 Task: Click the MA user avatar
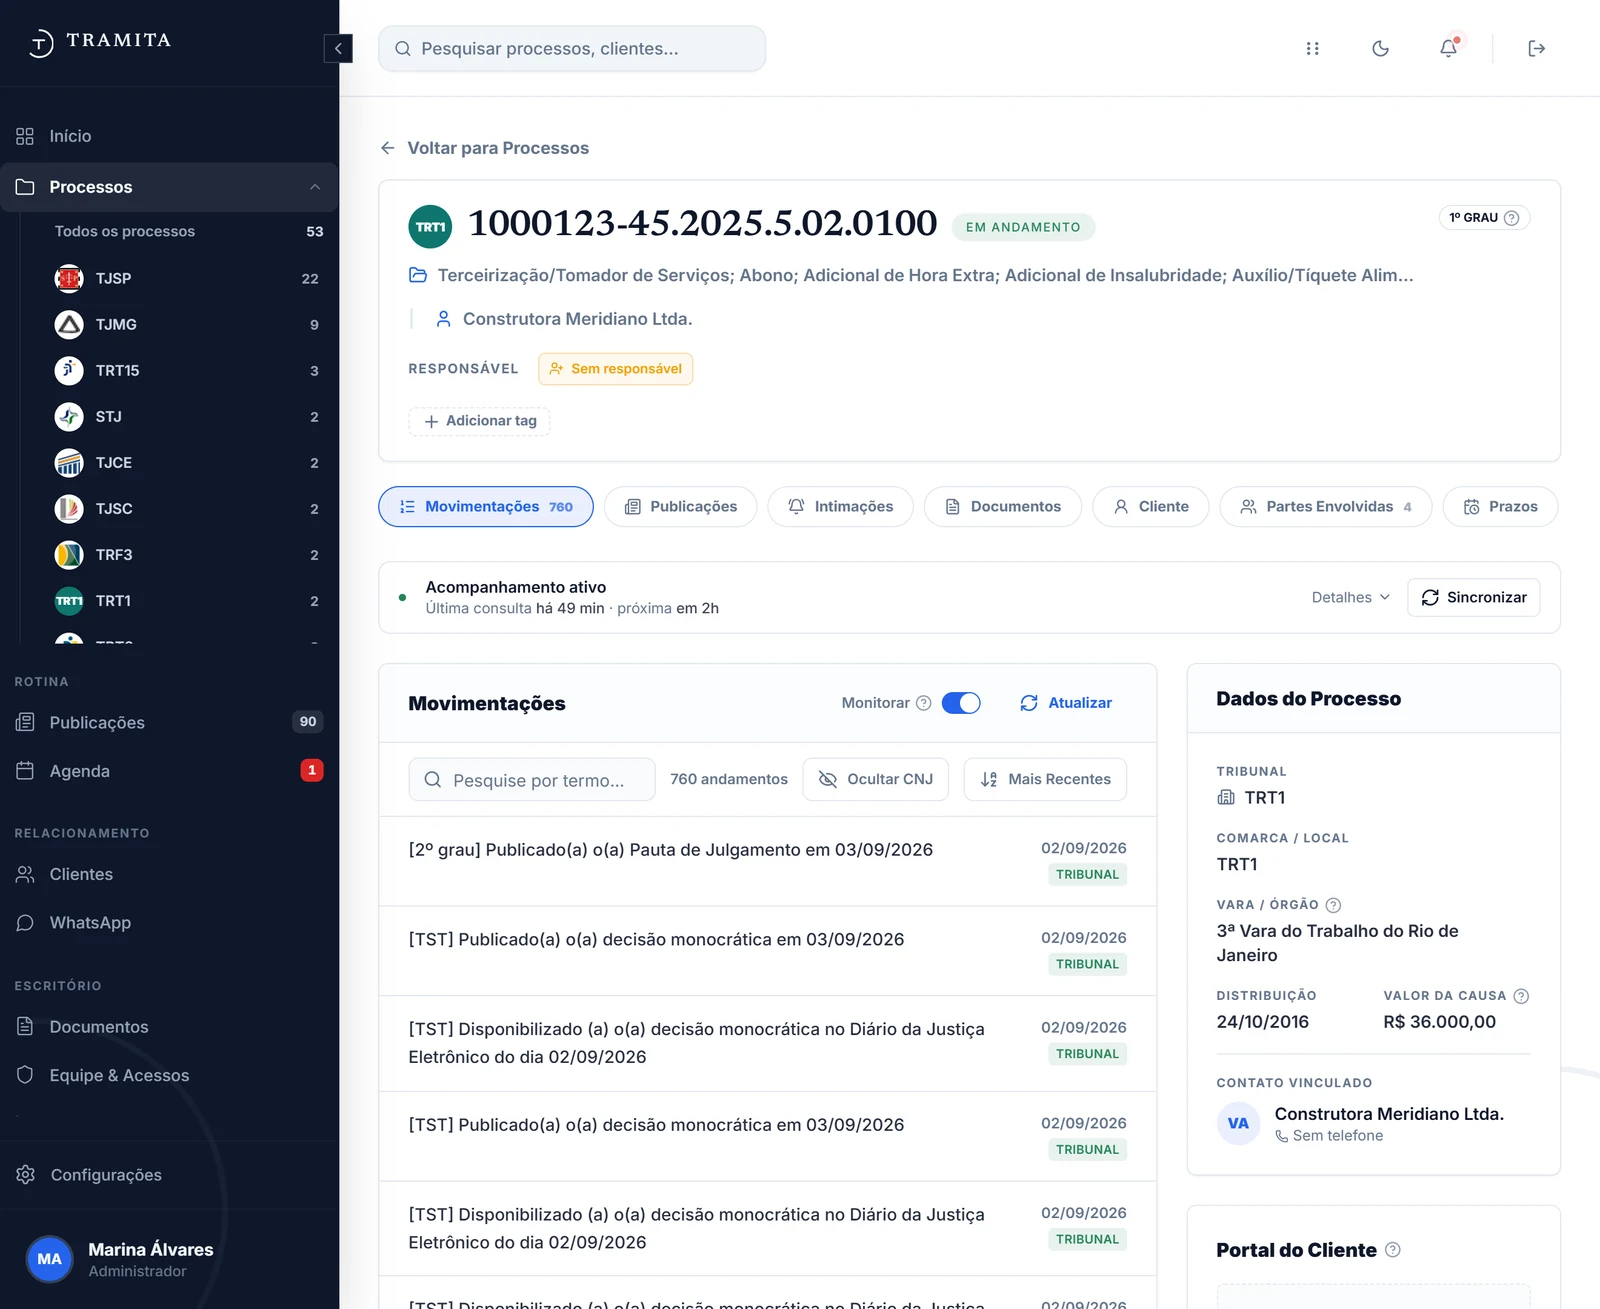(x=49, y=1259)
